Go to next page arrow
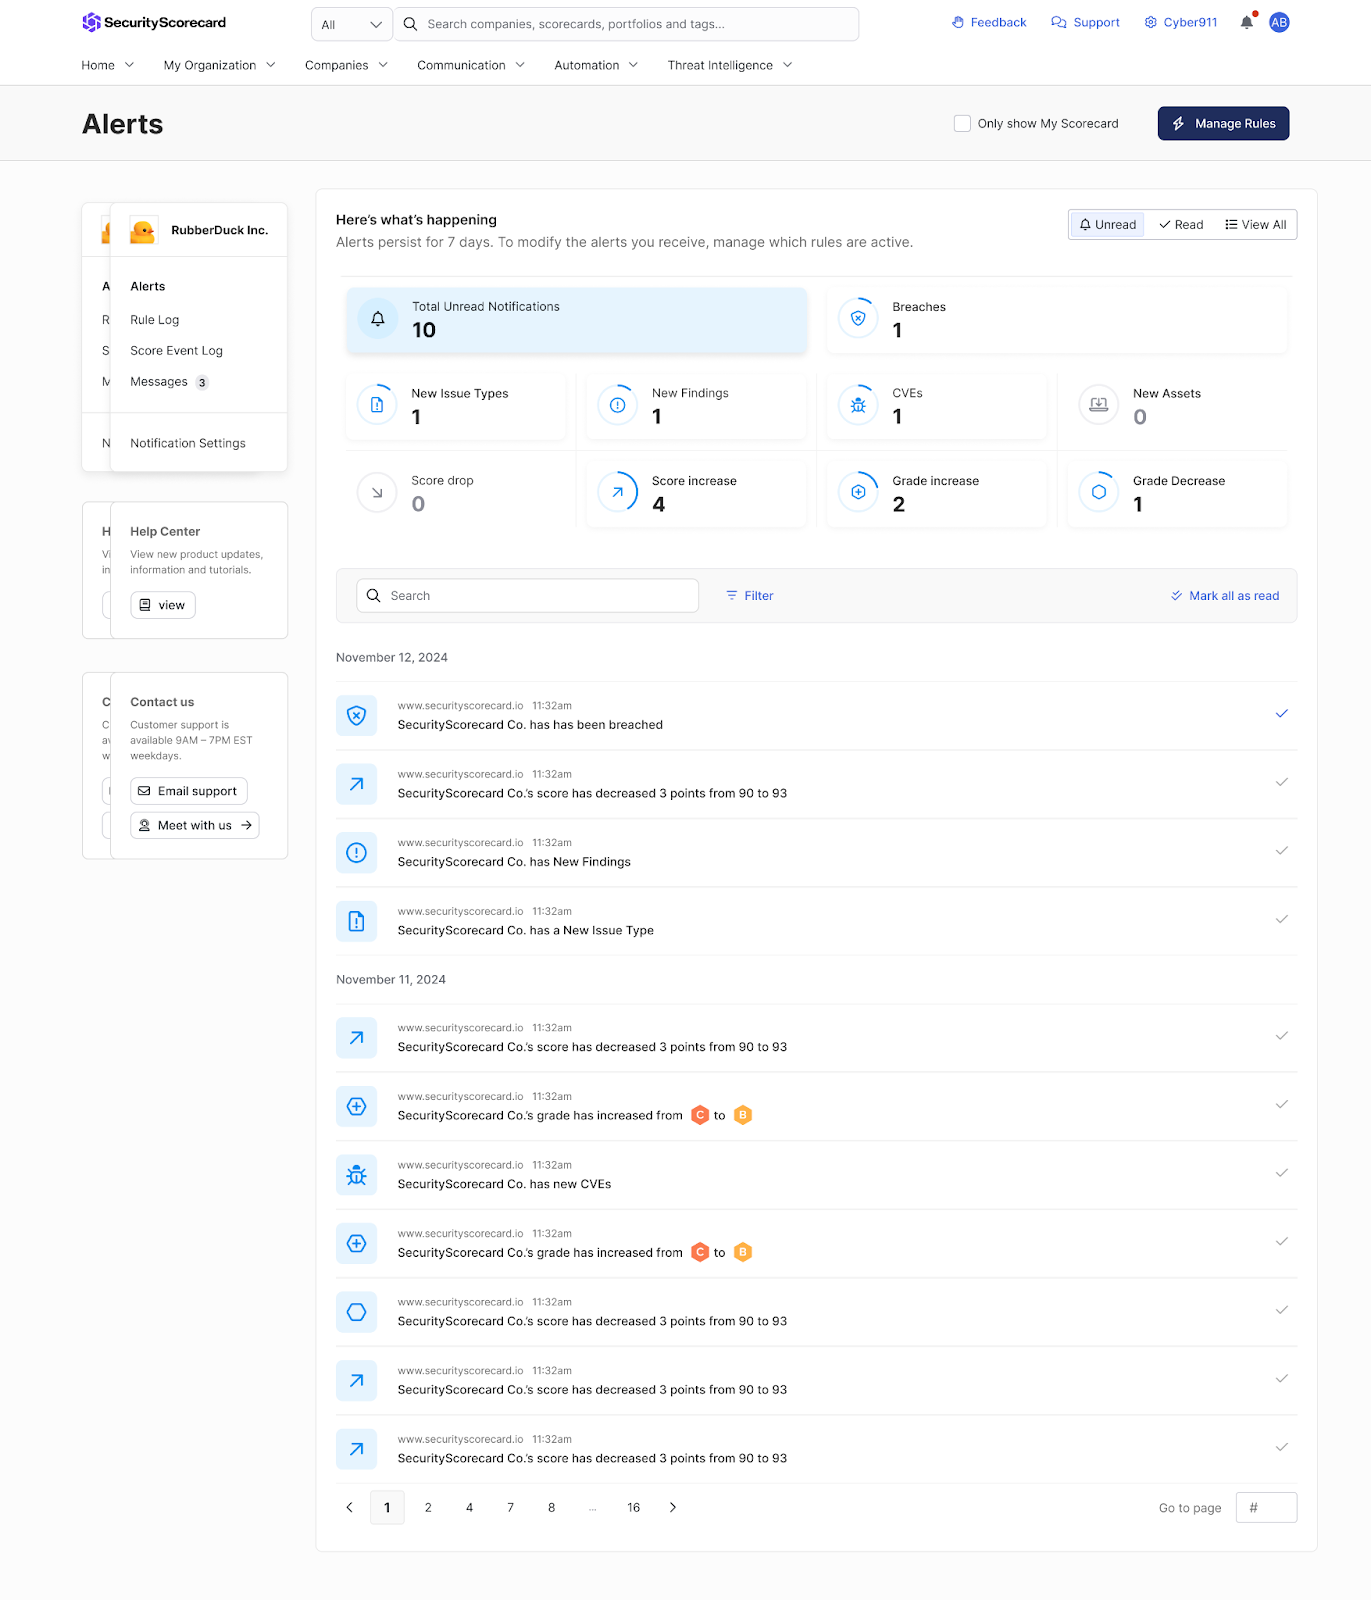Image resolution: width=1371 pixels, height=1600 pixels. pos(673,1507)
